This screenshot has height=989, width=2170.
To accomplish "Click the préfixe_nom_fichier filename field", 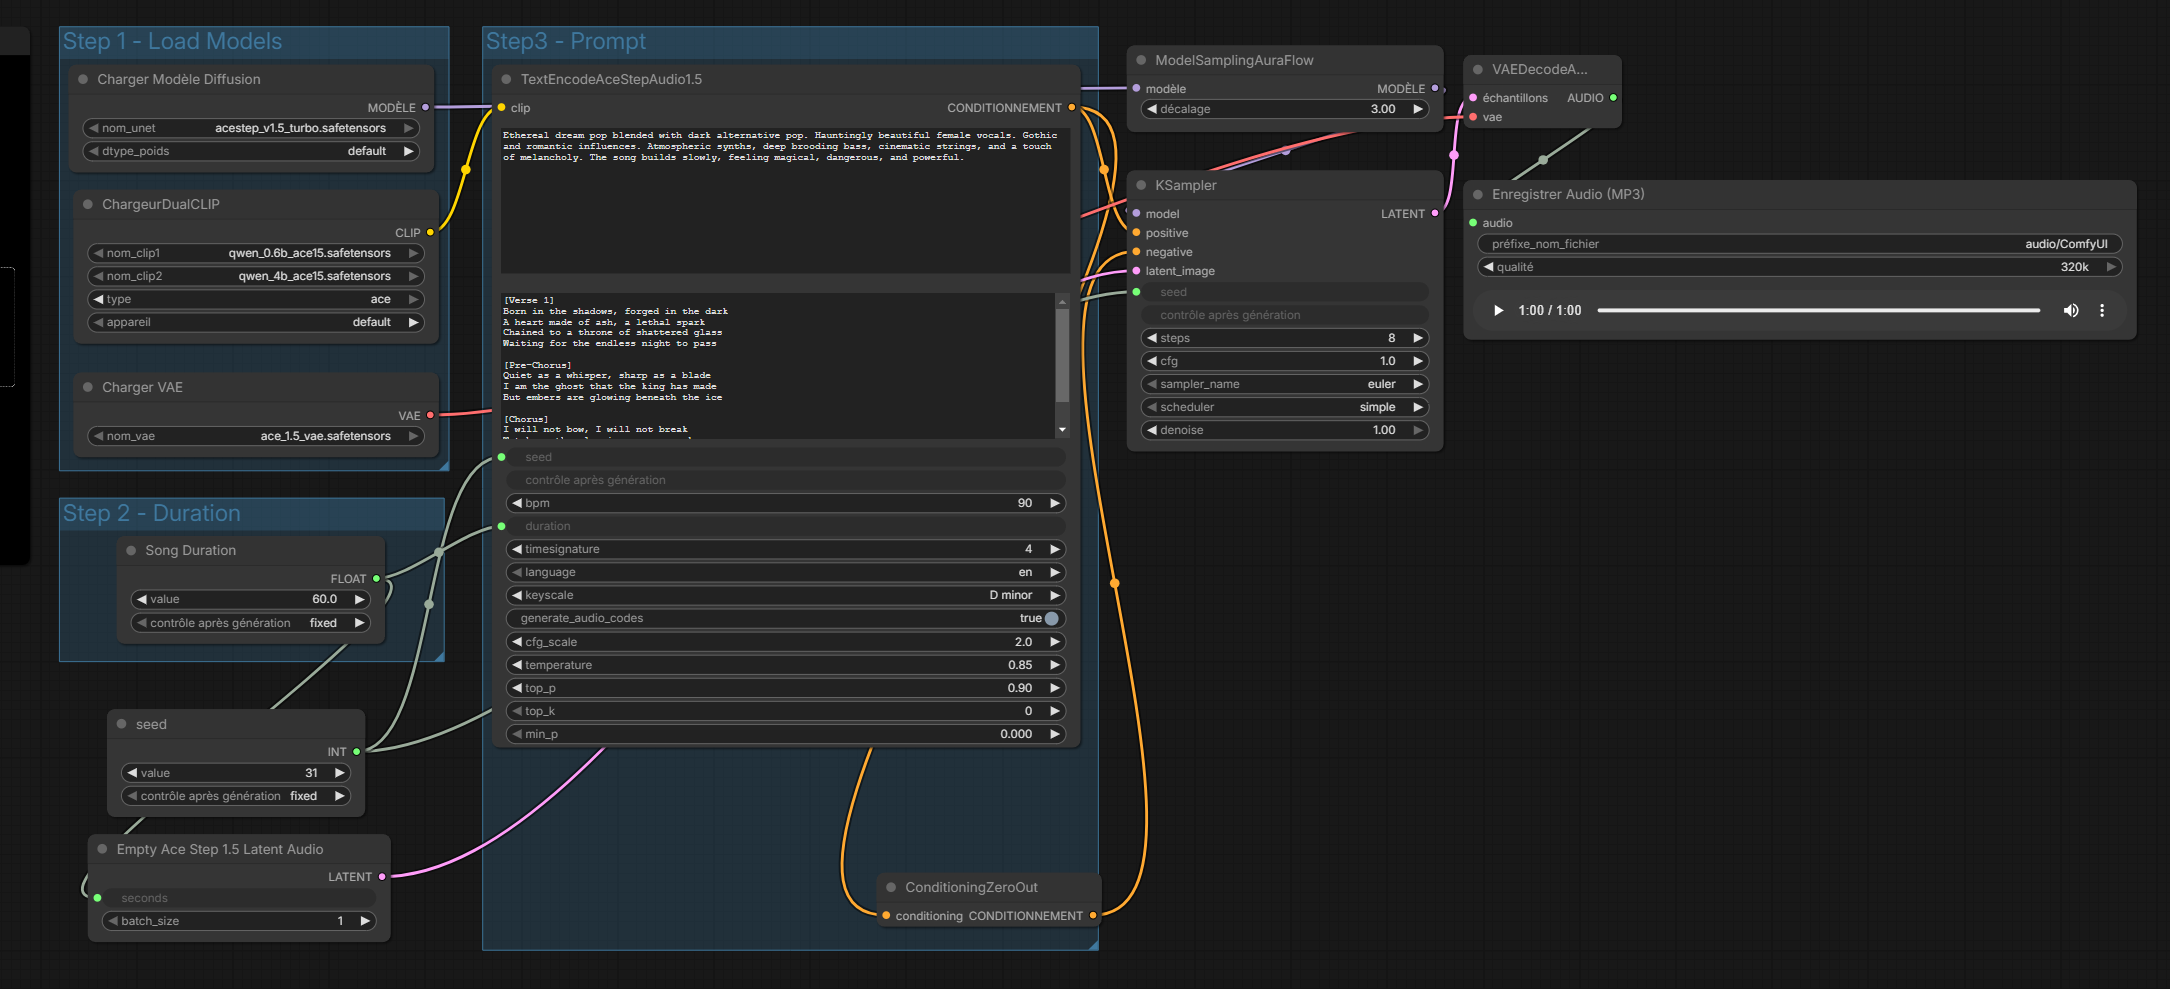I will click(1798, 244).
